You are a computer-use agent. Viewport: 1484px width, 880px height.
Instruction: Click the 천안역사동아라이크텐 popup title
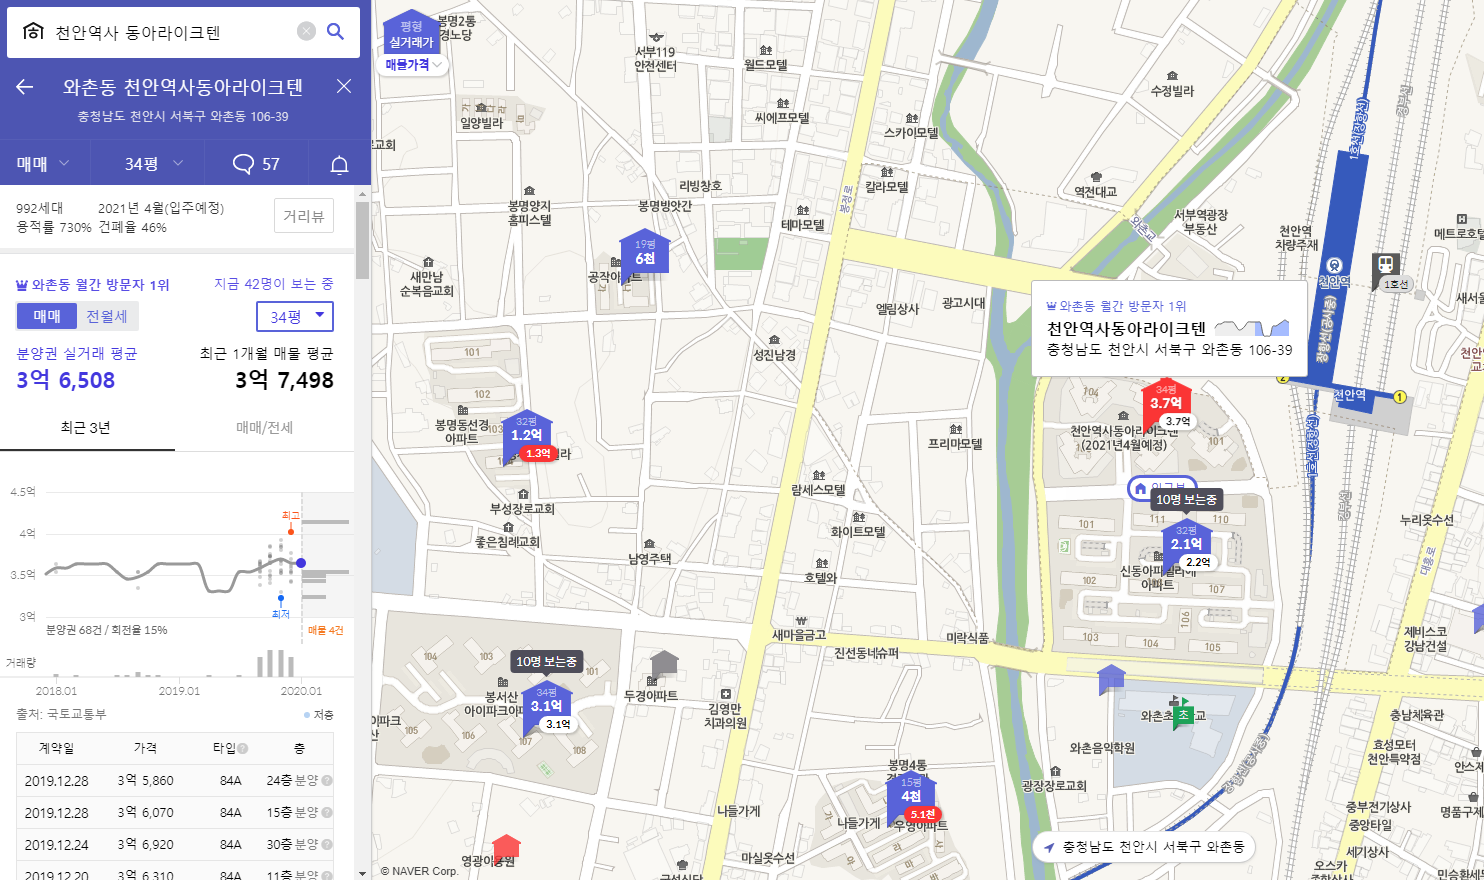coord(1126,328)
